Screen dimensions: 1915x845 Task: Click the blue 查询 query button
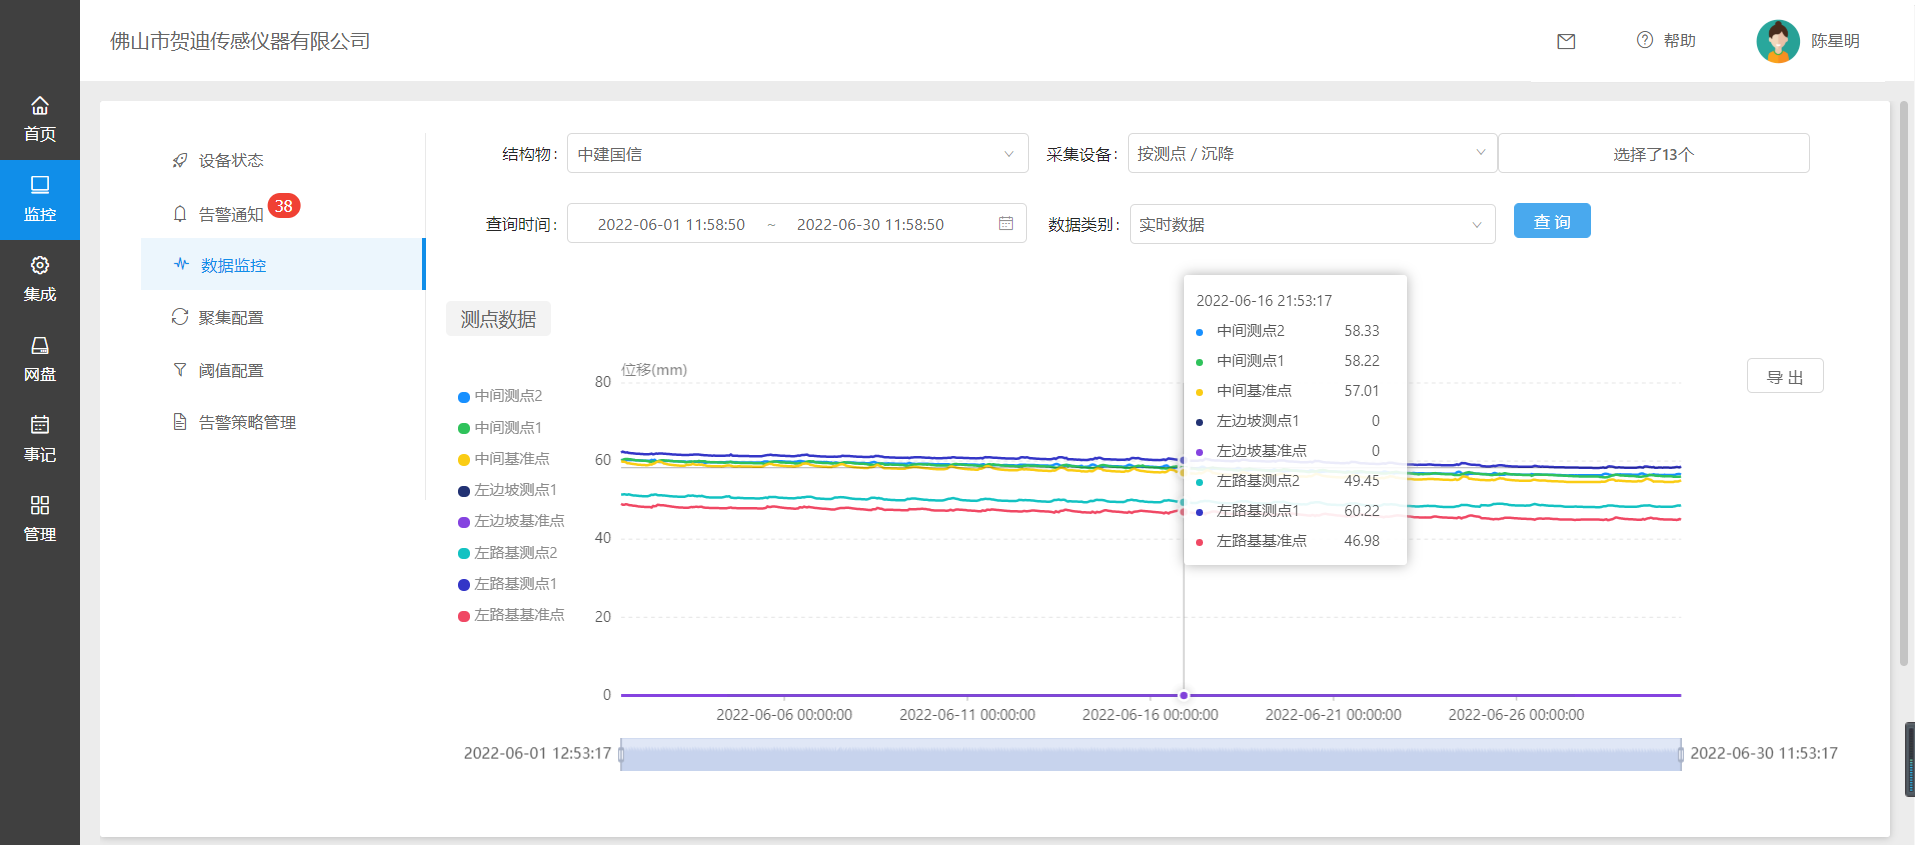pyautogui.click(x=1551, y=222)
